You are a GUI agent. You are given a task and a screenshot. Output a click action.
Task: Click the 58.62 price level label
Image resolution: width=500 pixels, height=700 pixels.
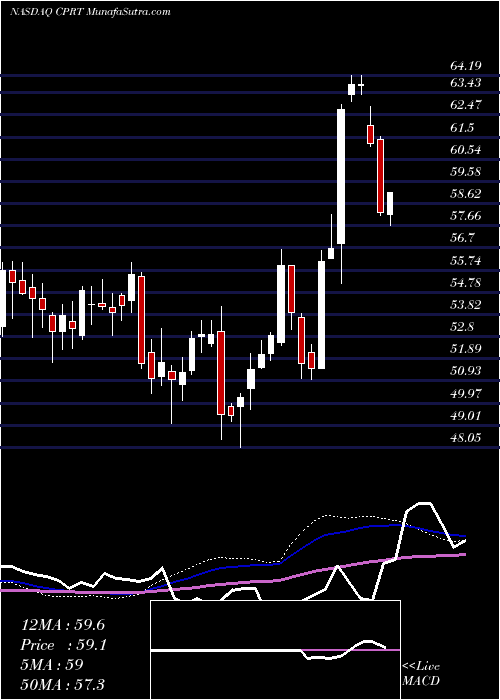(466, 194)
